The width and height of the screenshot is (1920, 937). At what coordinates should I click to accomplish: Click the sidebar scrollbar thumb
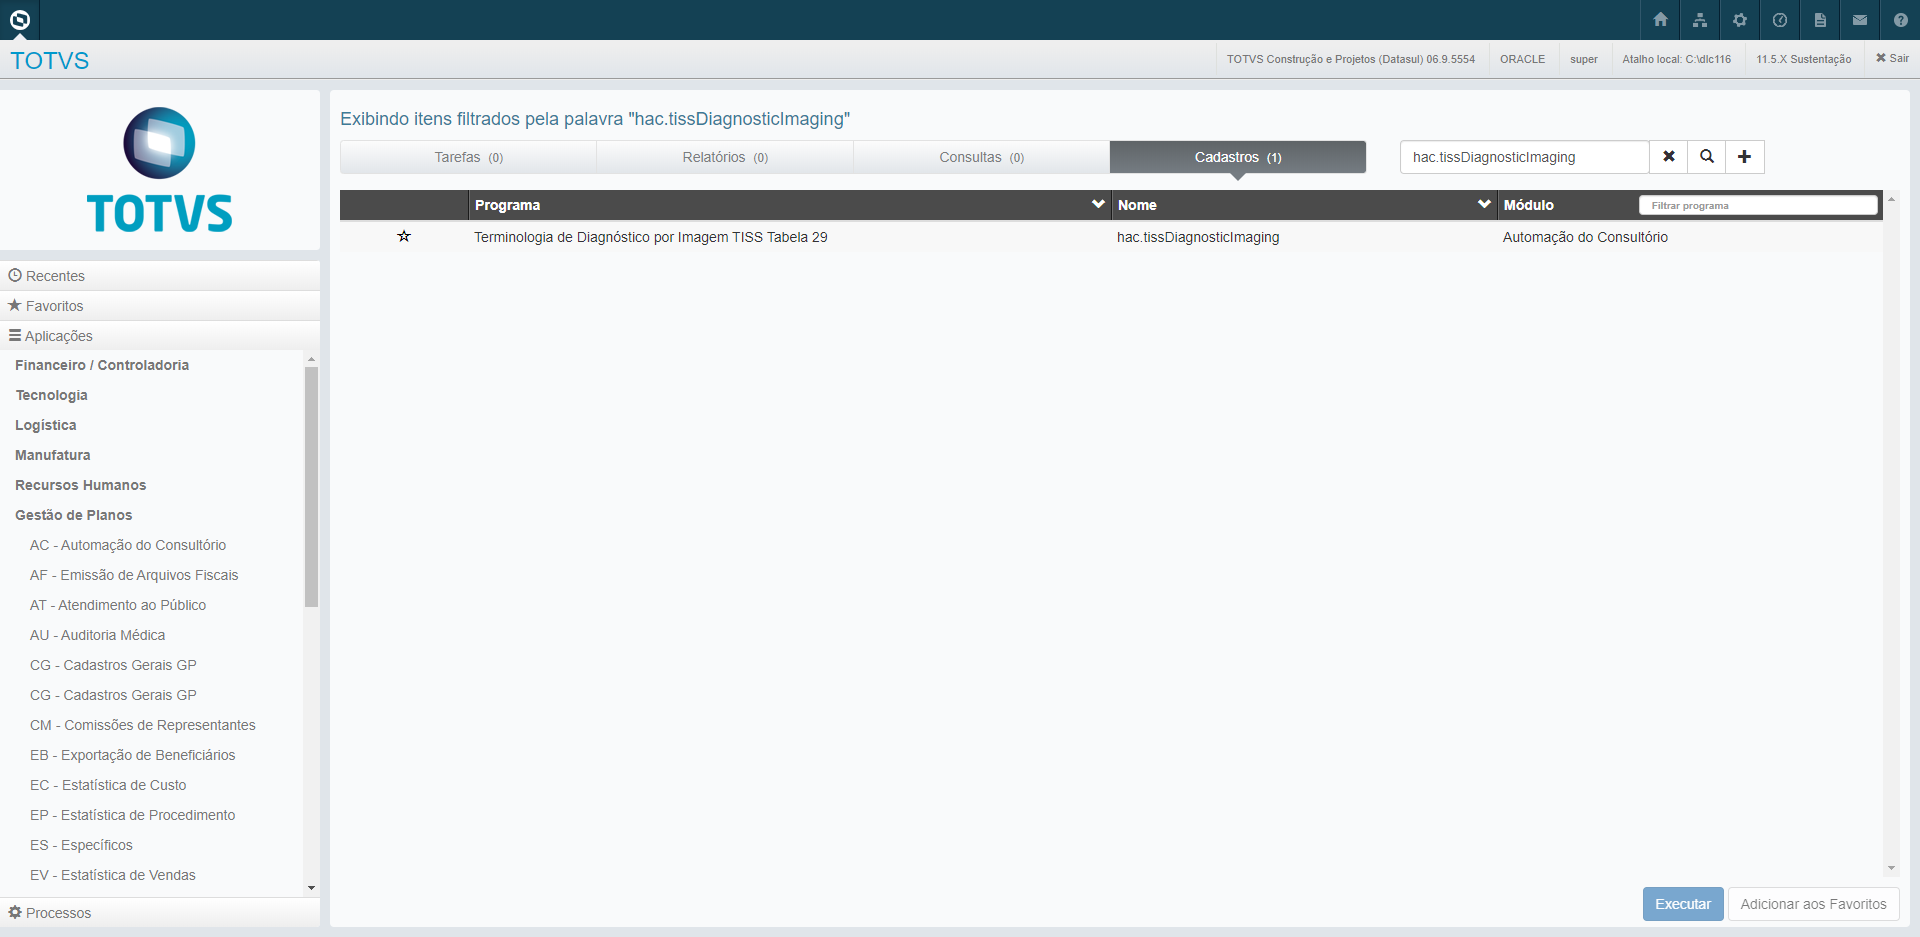pos(311,487)
